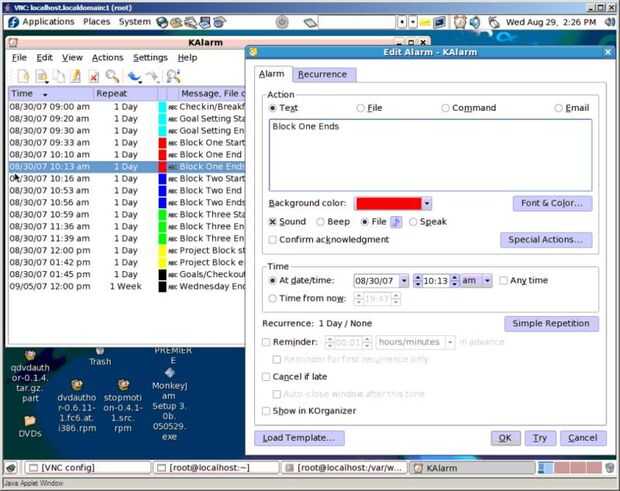The image size is (620, 491).
Task: Click the Fedora logo on the top panel
Action: tap(13, 22)
